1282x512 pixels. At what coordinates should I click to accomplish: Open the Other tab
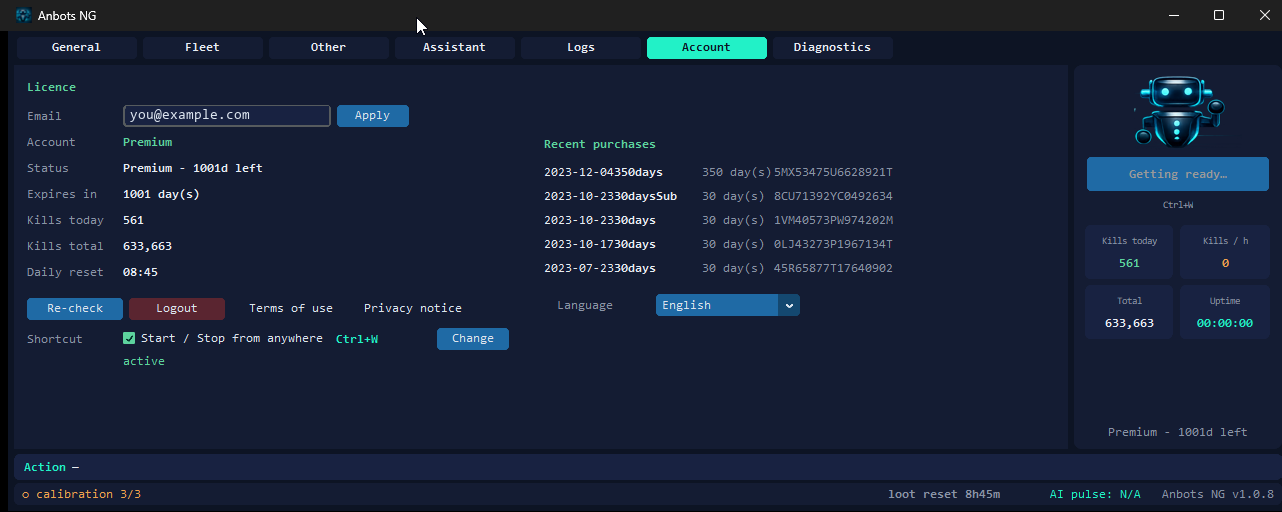click(328, 48)
